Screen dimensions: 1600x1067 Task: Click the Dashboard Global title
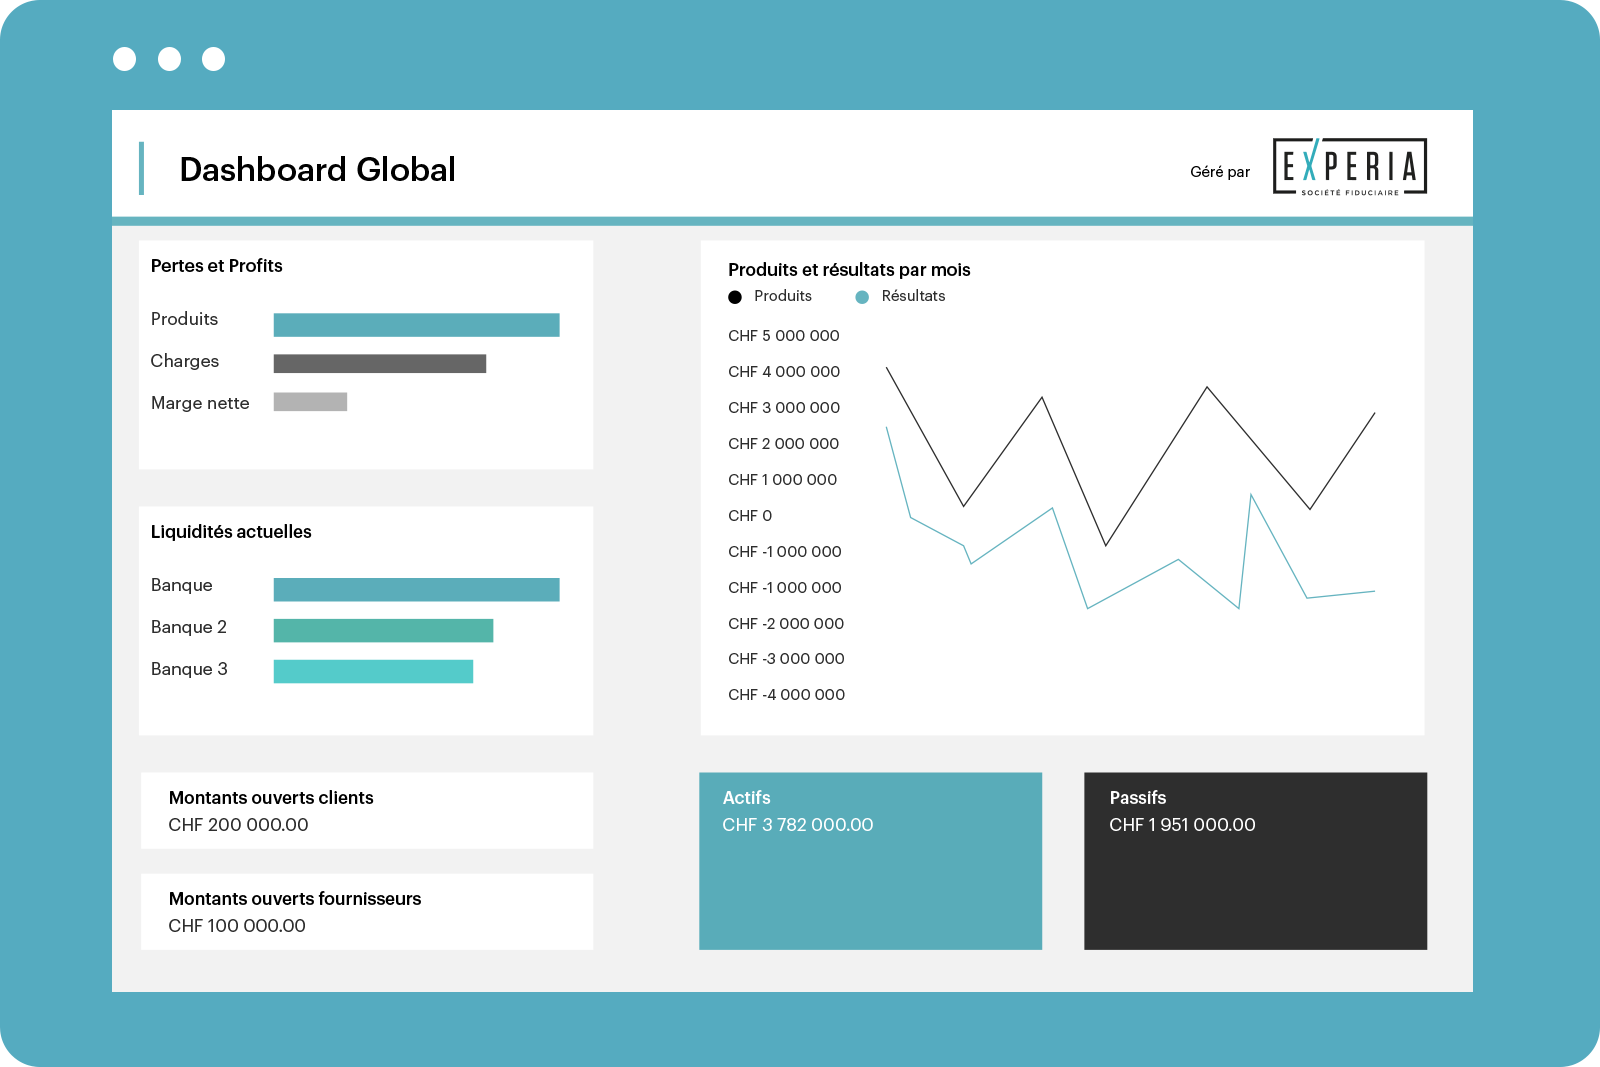tap(317, 170)
